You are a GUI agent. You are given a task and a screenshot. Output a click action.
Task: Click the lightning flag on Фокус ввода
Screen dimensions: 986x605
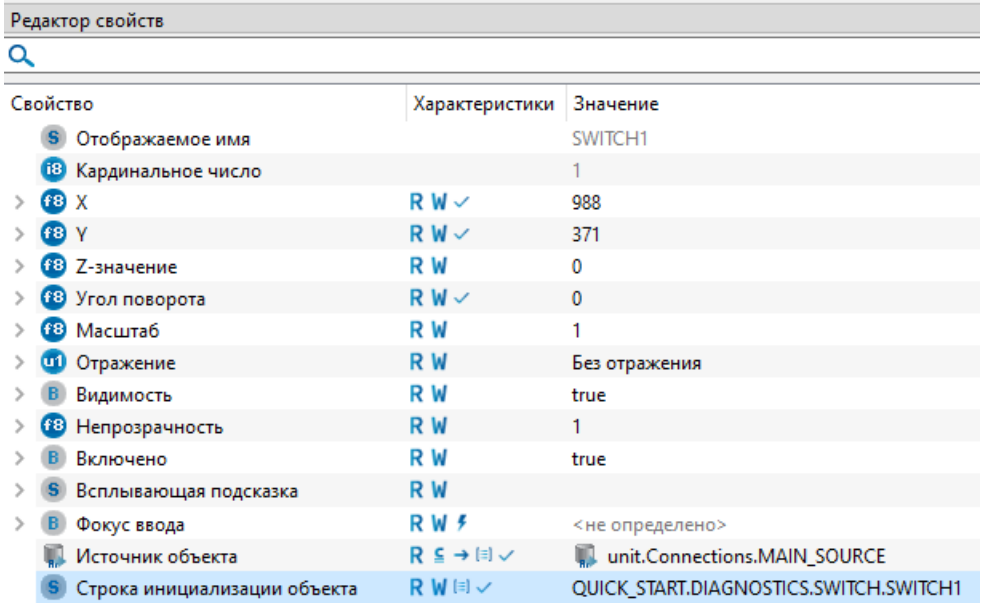coord(461,523)
